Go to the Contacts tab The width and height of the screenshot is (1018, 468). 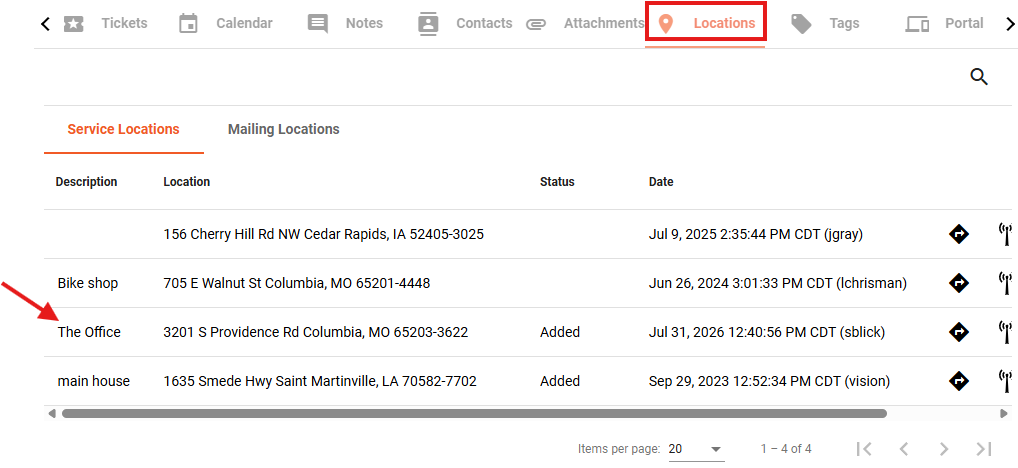(x=465, y=23)
